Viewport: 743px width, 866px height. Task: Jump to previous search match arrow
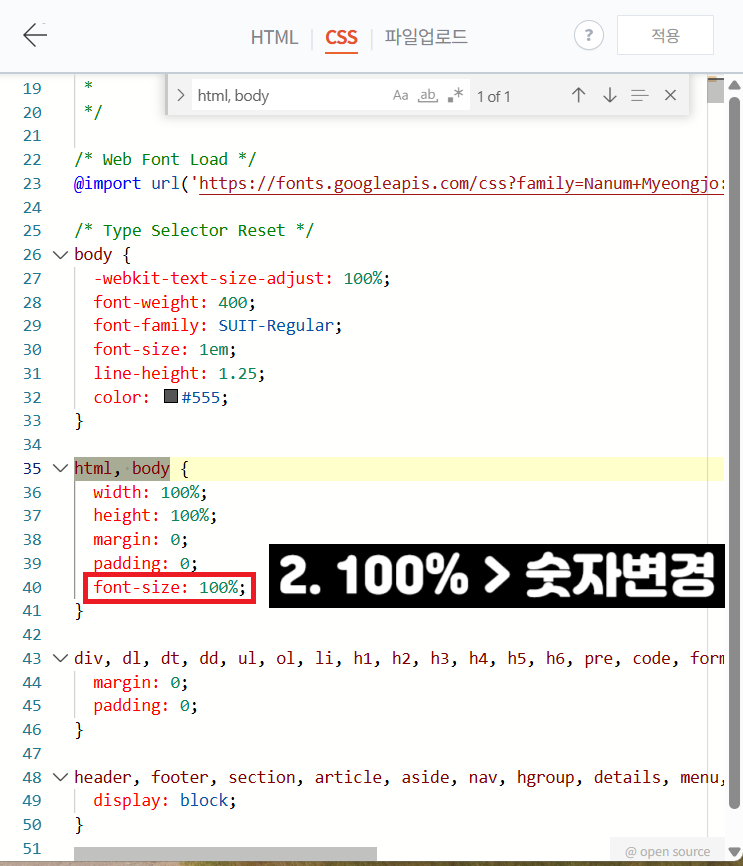(x=578, y=95)
